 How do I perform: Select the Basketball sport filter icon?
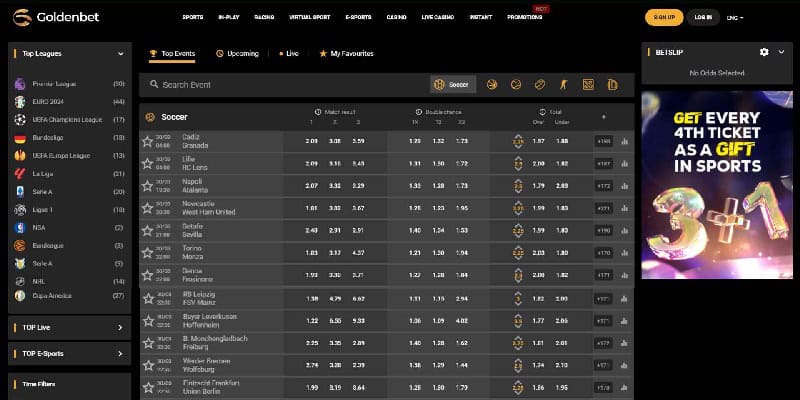click(x=492, y=85)
